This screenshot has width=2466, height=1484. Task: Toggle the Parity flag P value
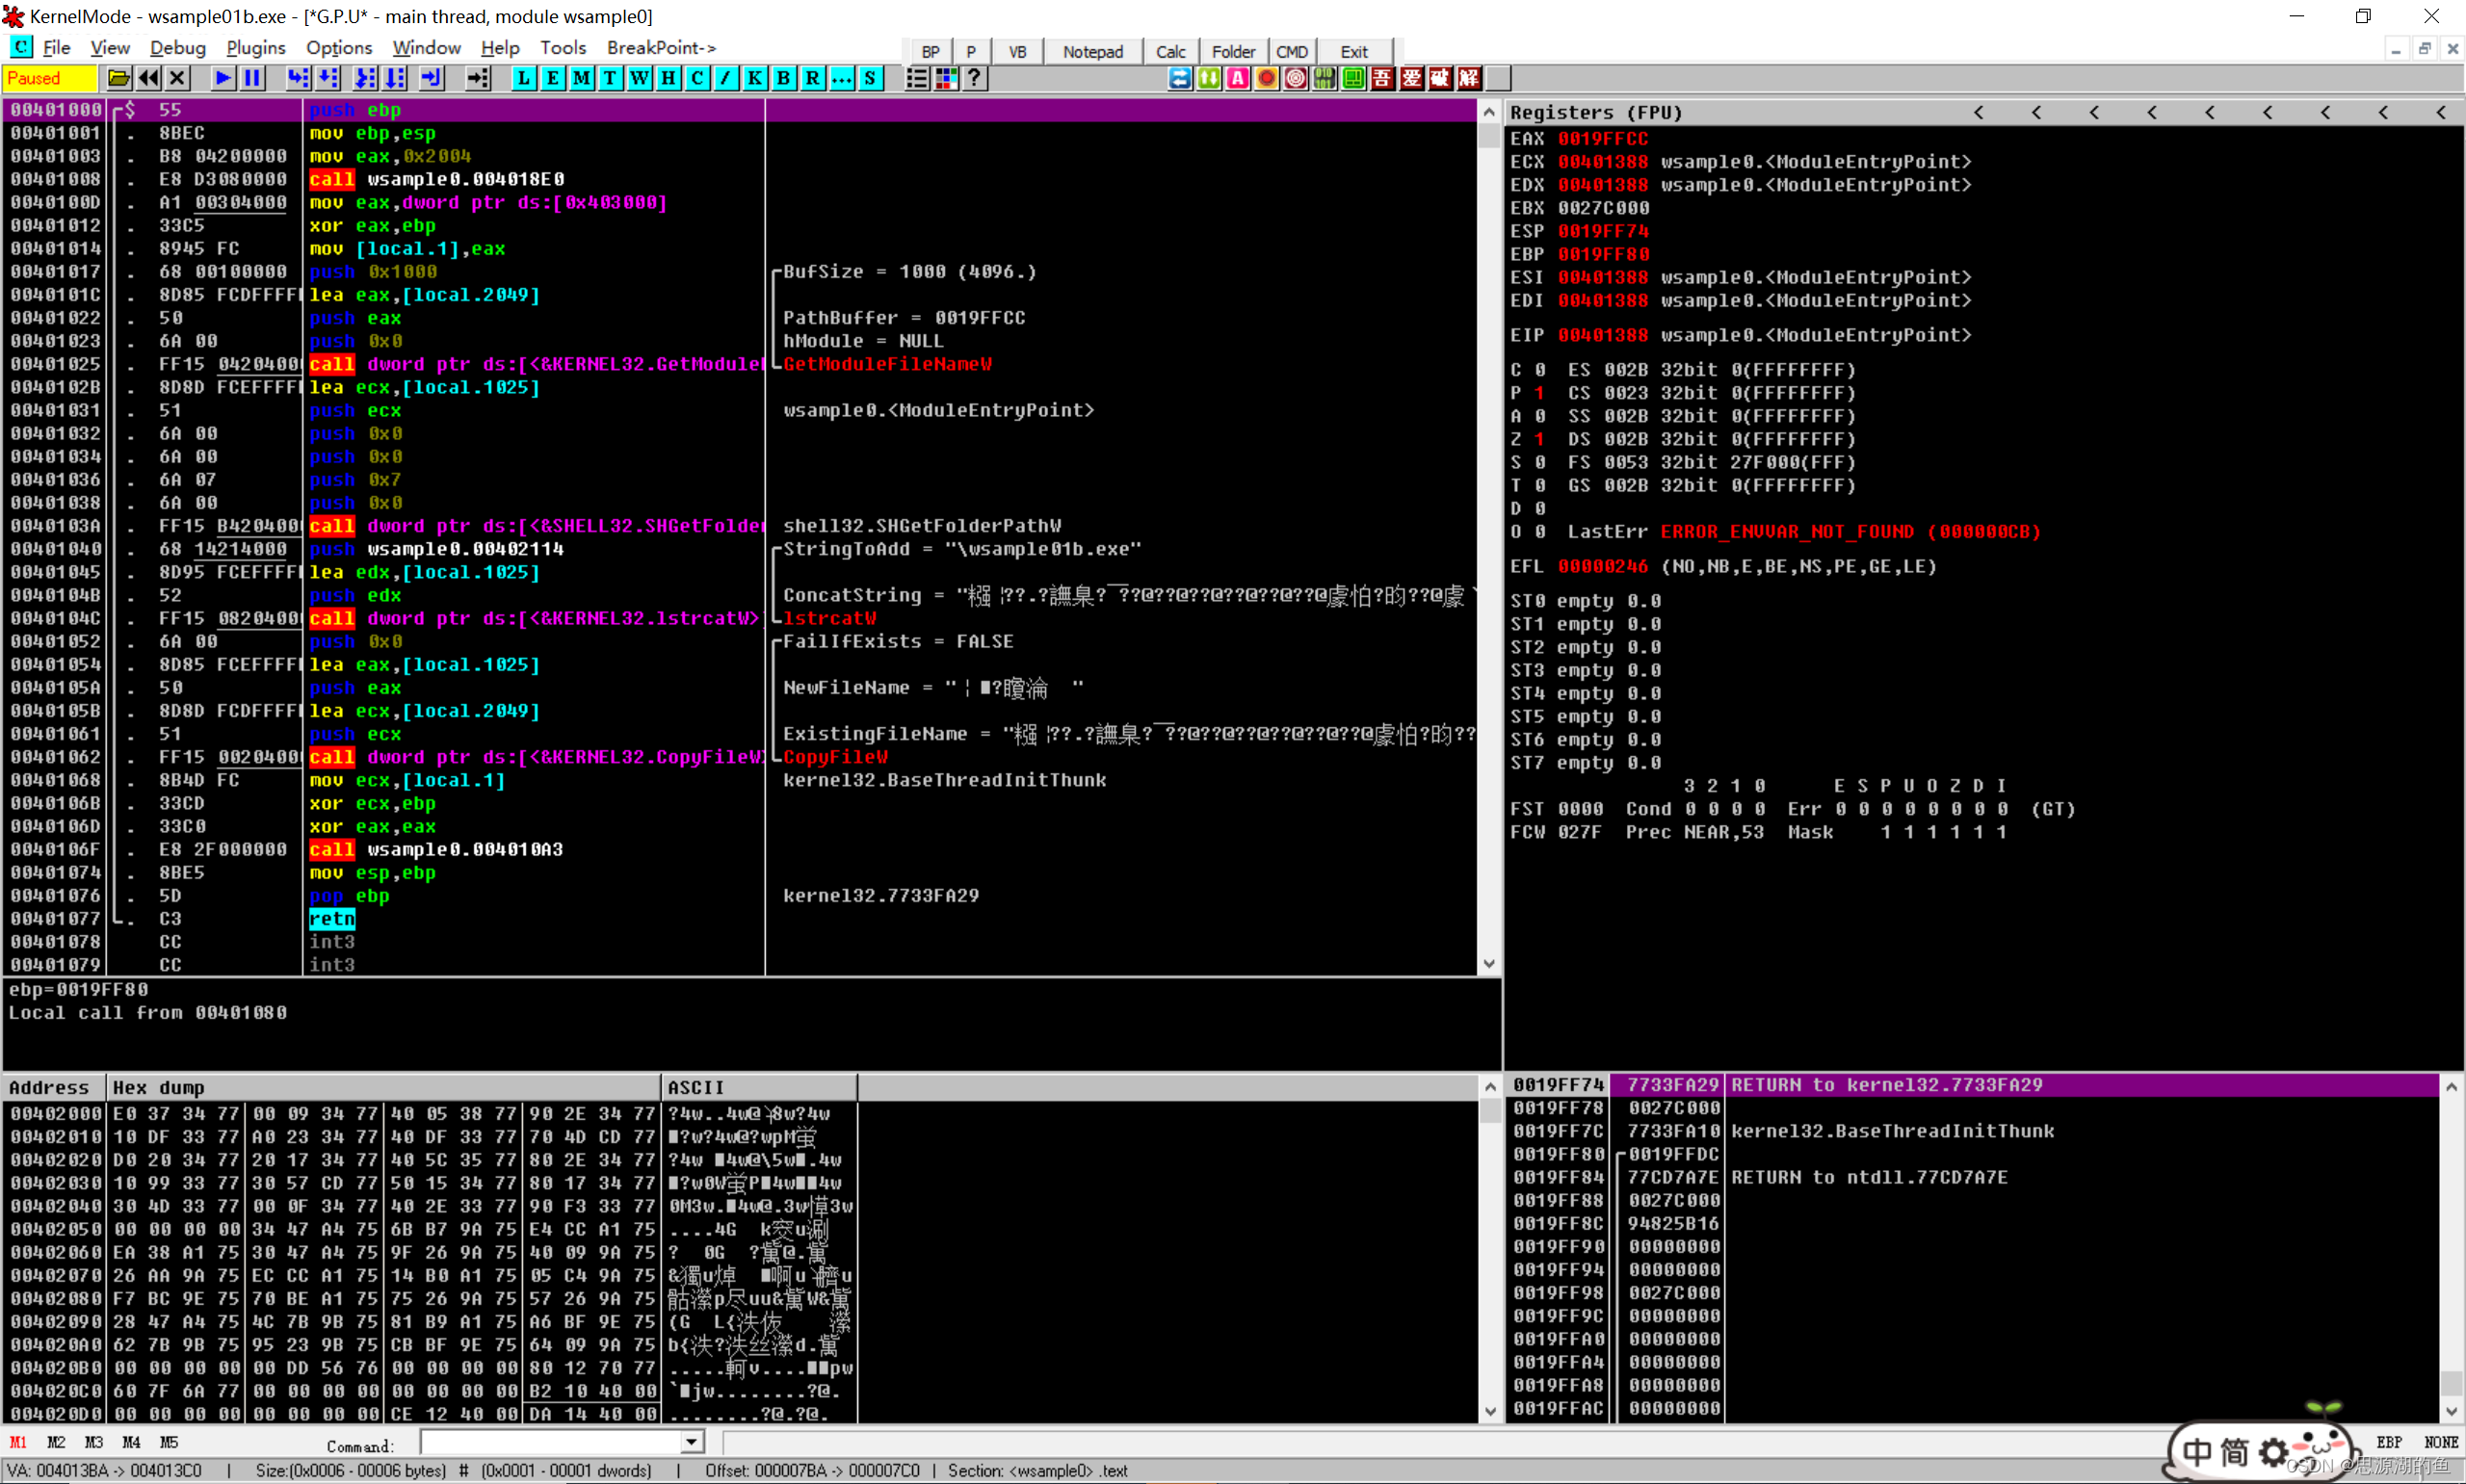pyautogui.click(x=1540, y=393)
